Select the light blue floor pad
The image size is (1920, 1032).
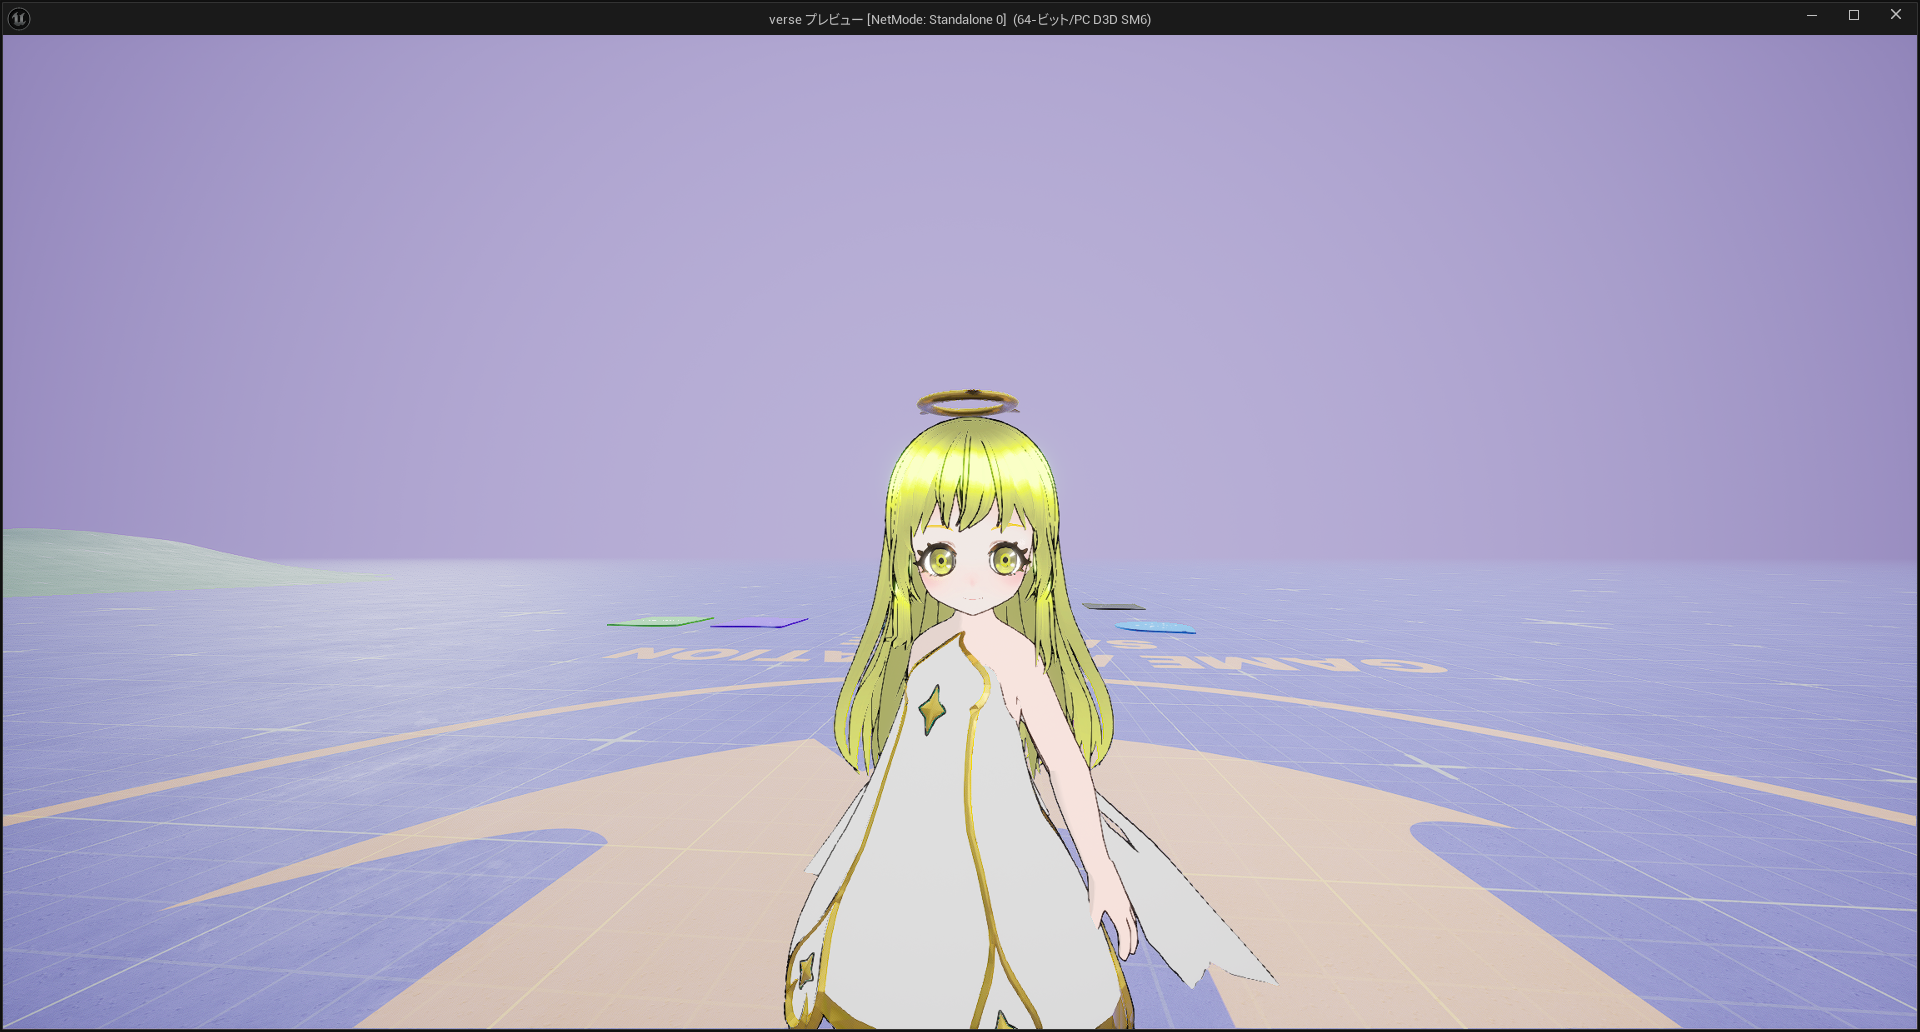[1155, 627]
